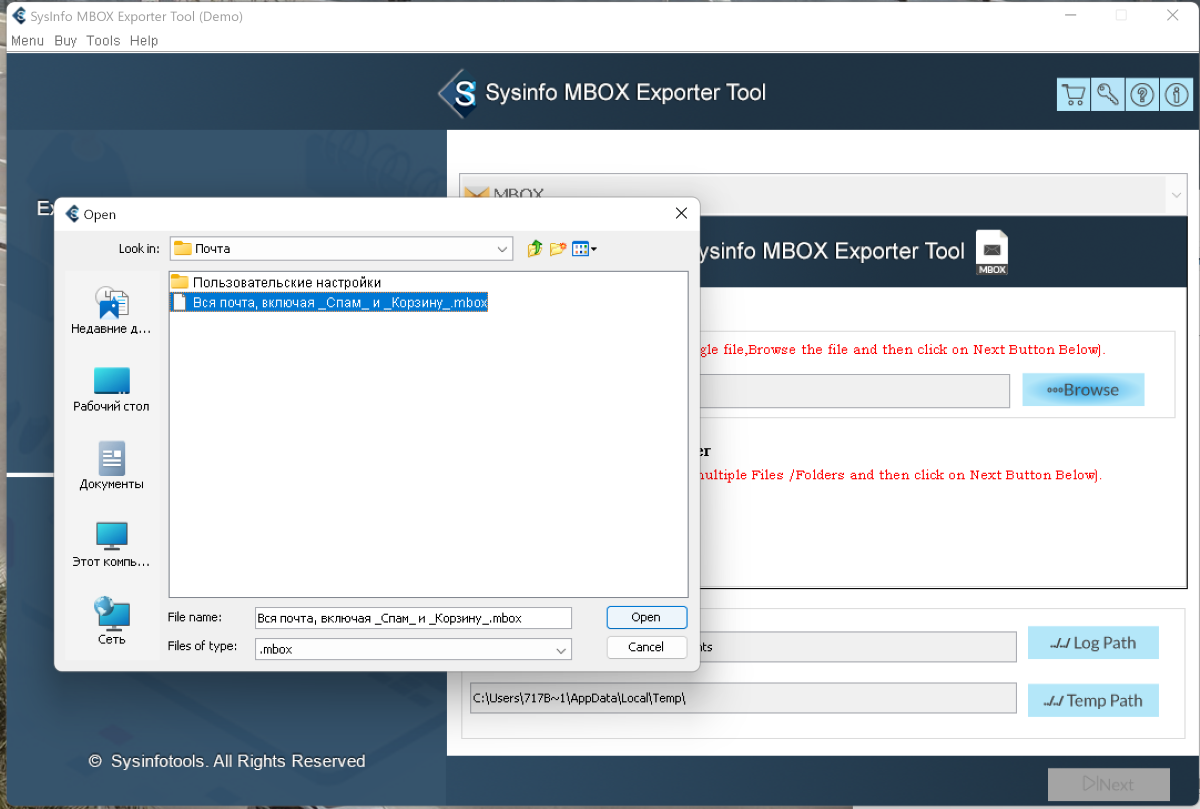Click the Cancel button in dialog
Viewport: 1200px width, 809px height.
[x=646, y=647]
